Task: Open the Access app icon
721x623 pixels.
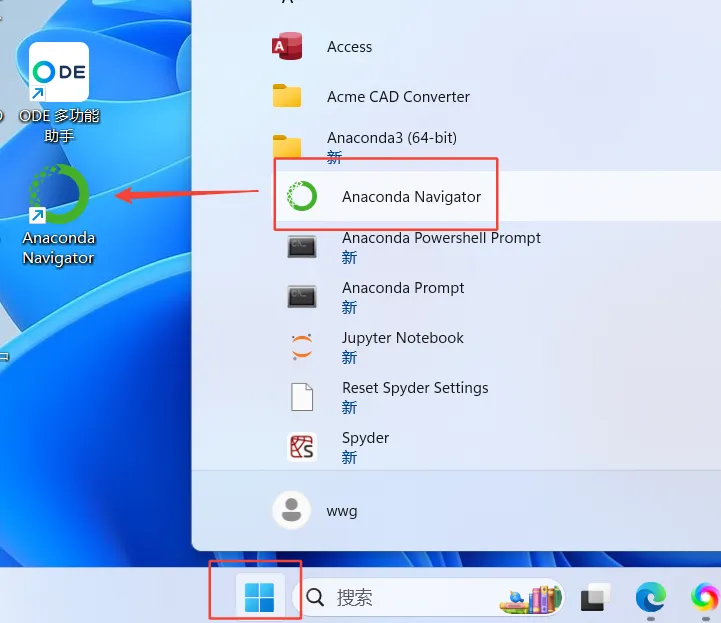Action: pos(287,46)
